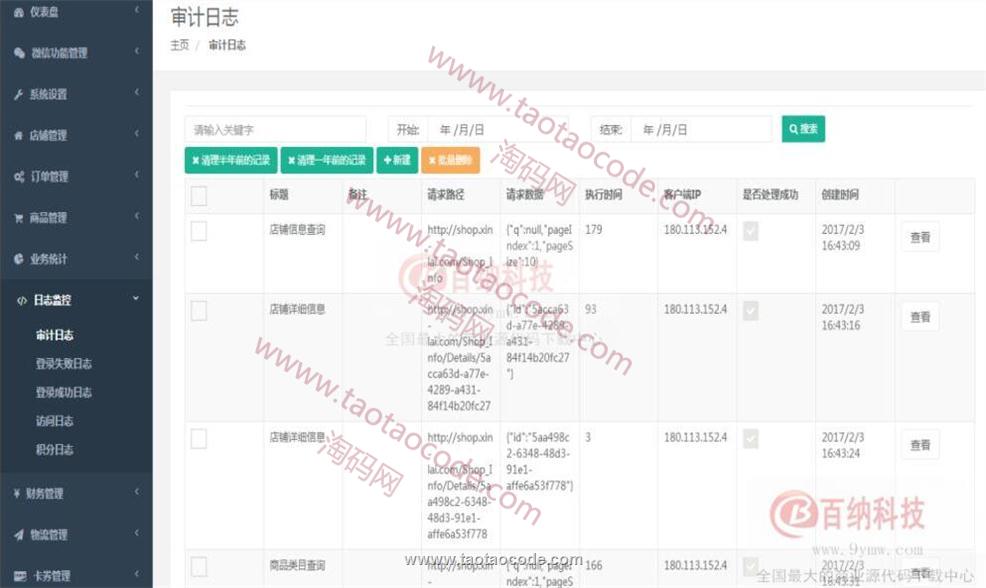Expand the 财务管理 submenu arrow

point(136,493)
